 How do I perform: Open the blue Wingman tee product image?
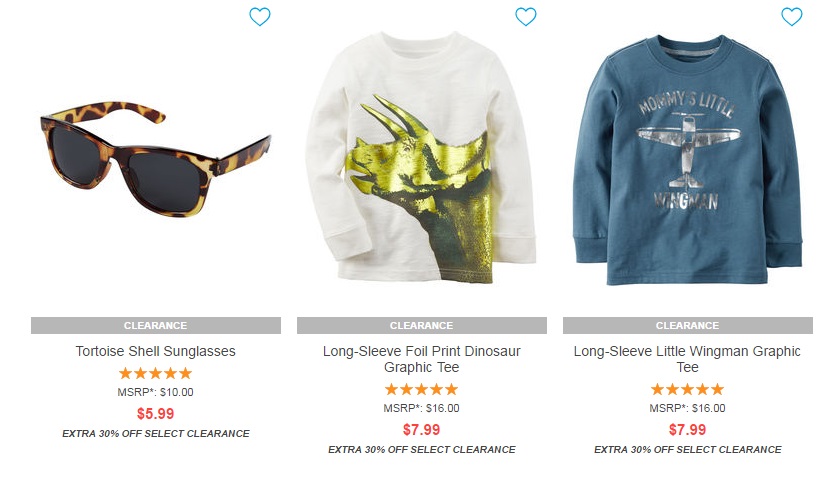687,160
